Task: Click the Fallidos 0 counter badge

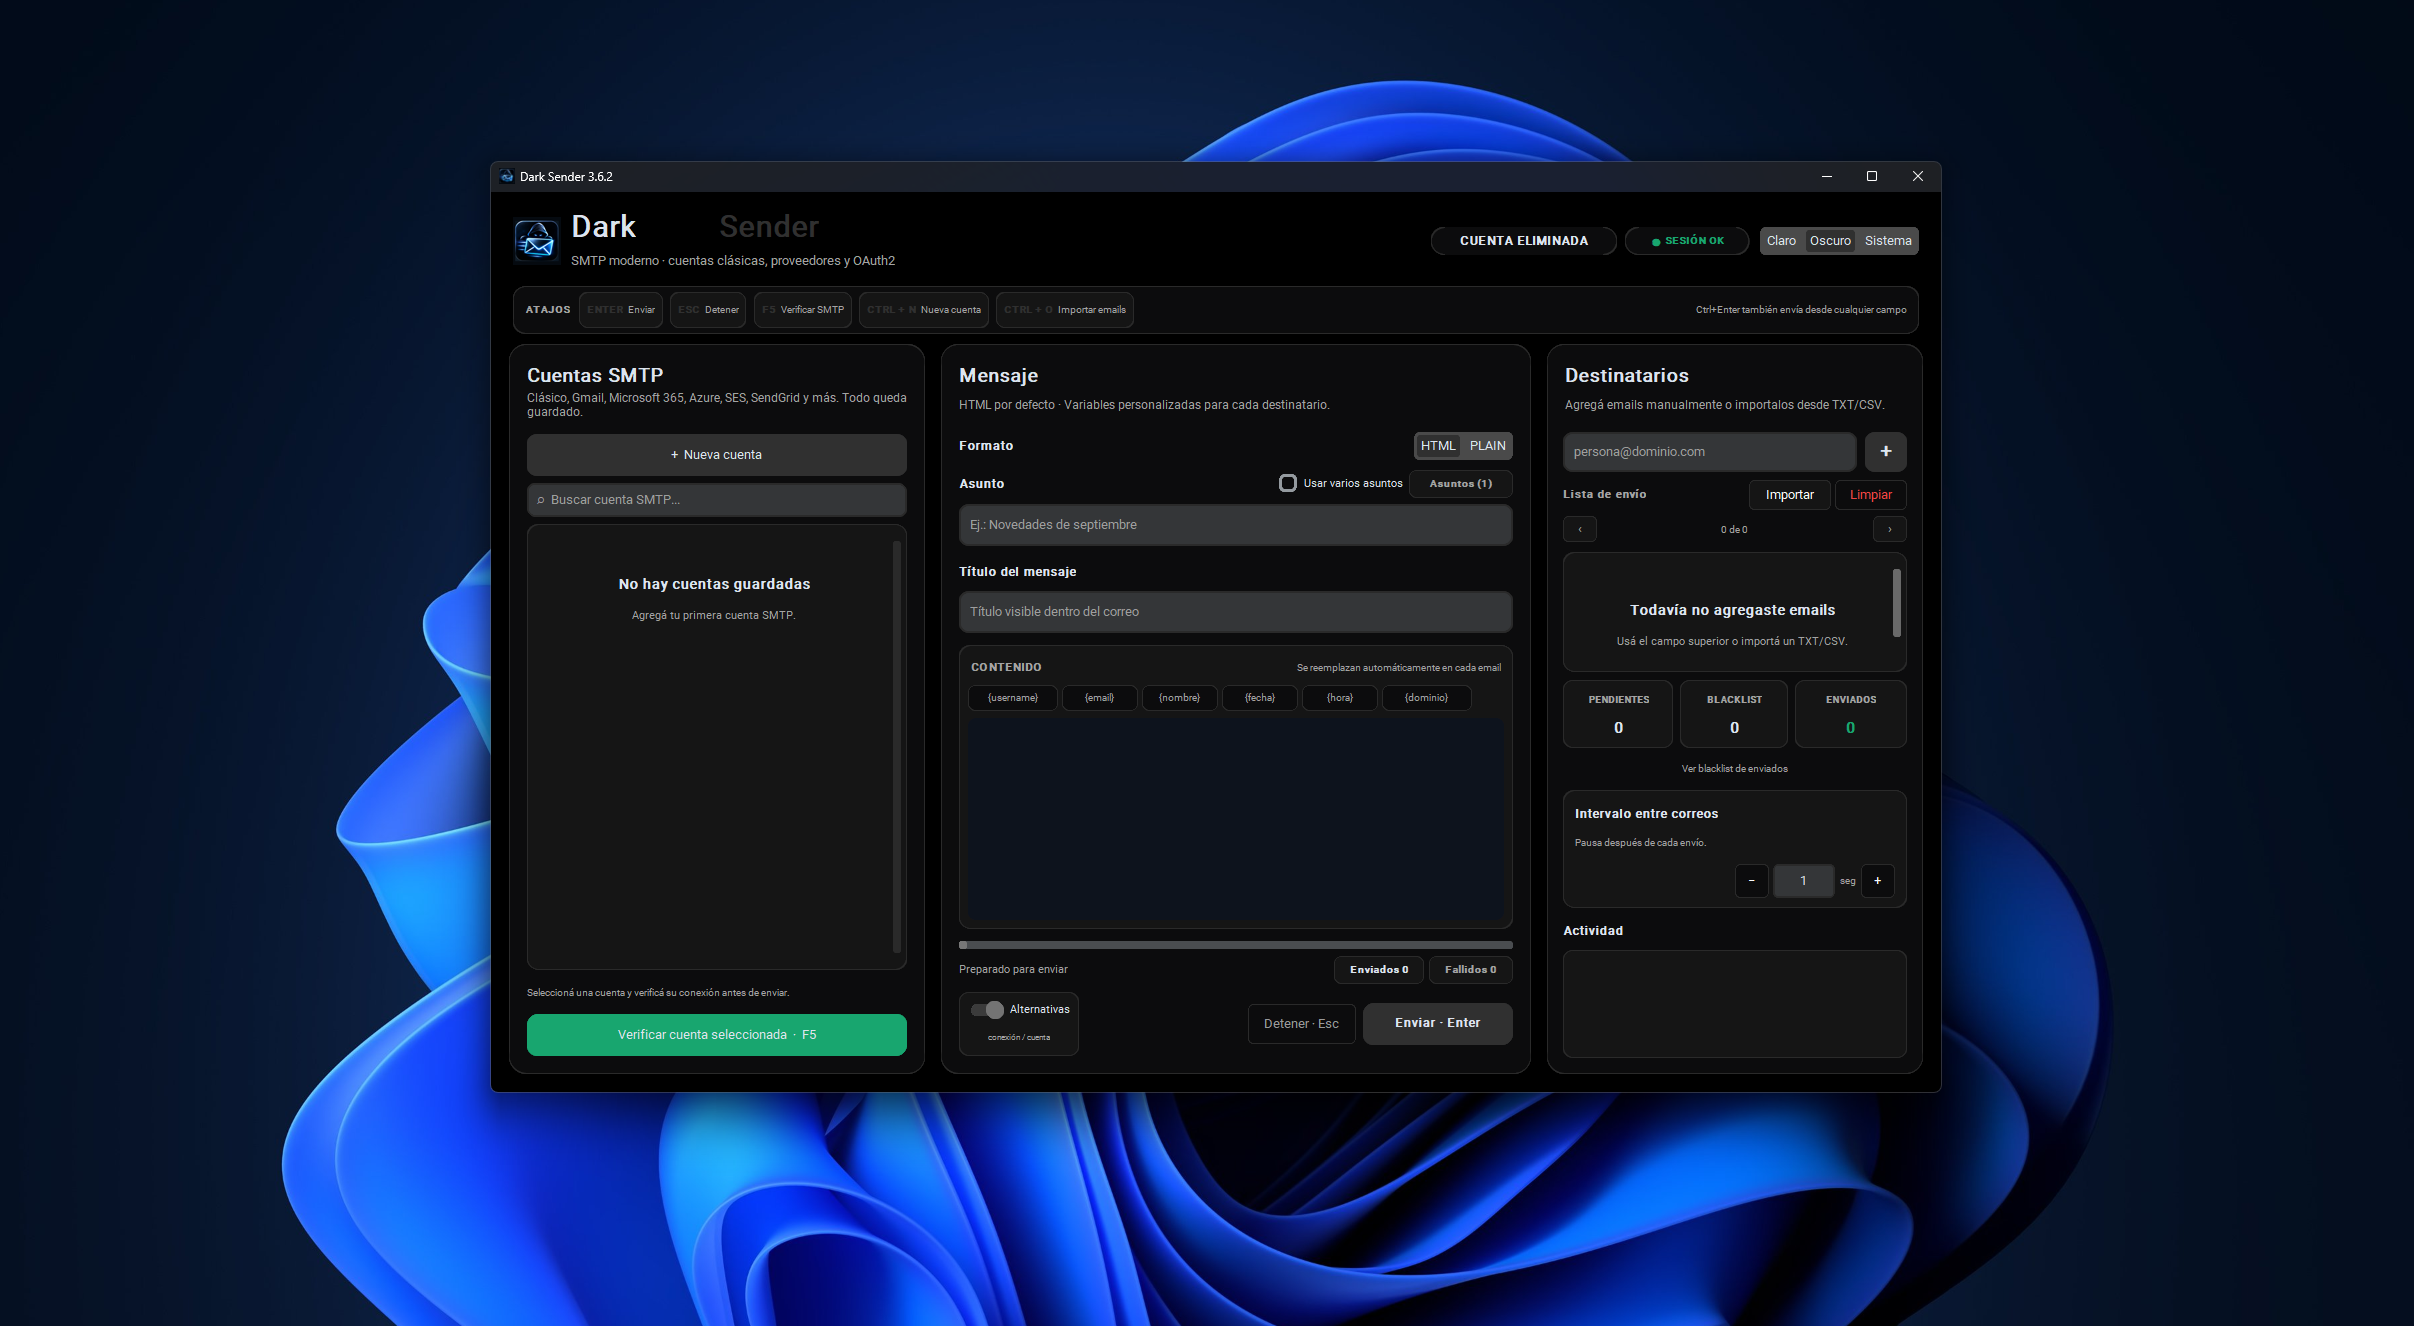Action: coord(1470,970)
